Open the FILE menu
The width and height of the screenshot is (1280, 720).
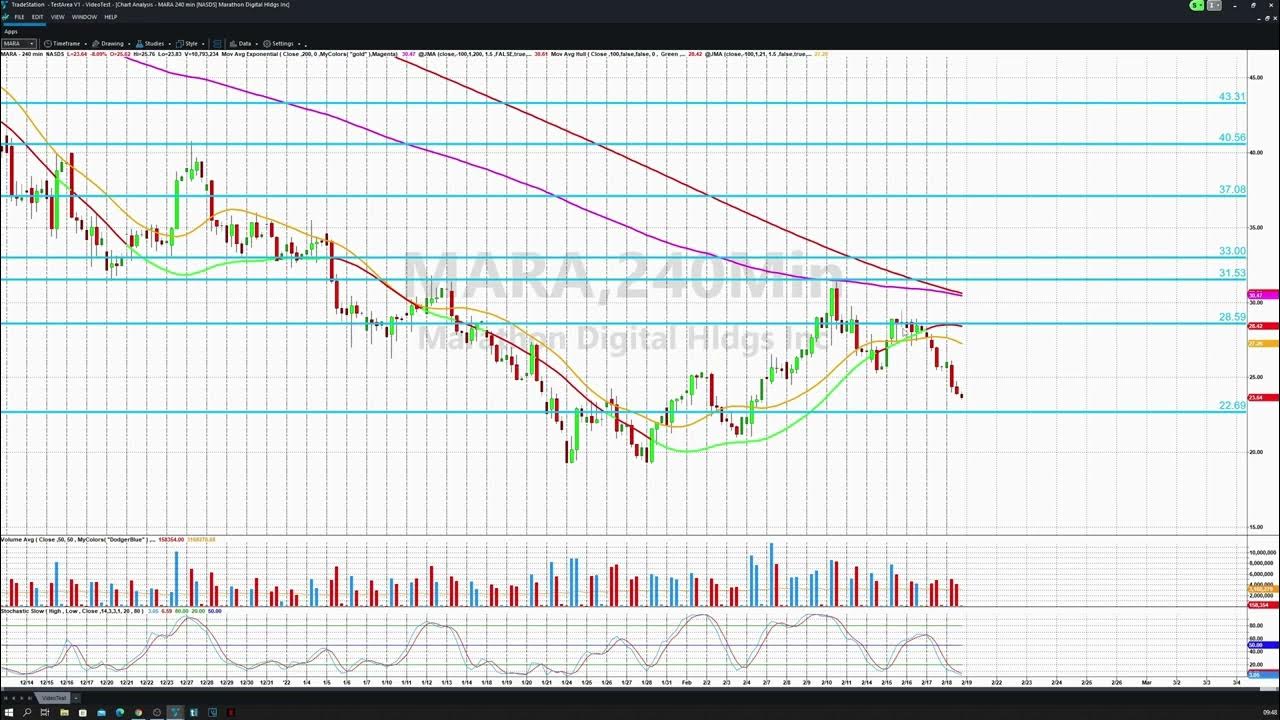[19, 17]
